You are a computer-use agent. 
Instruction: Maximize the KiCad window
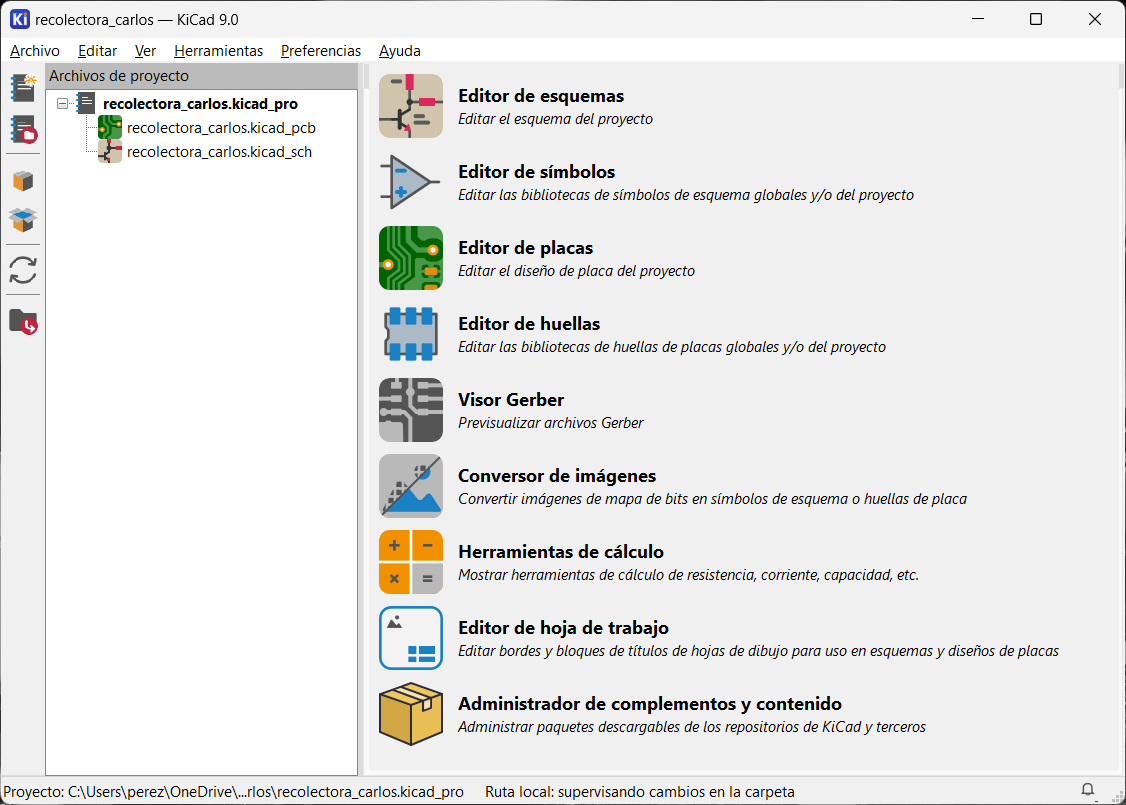[x=1036, y=19]
